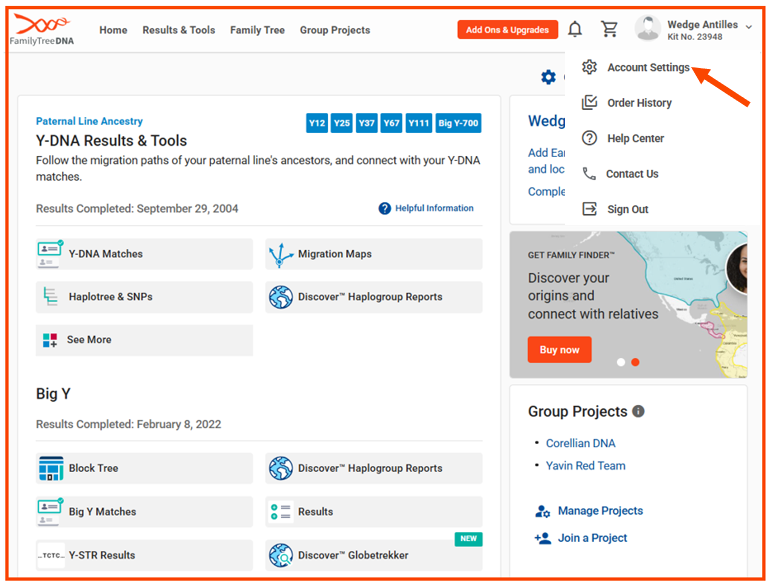
Task: Click globe icon in Big Y Haplogroup Reports
Action: pos(281,468)
